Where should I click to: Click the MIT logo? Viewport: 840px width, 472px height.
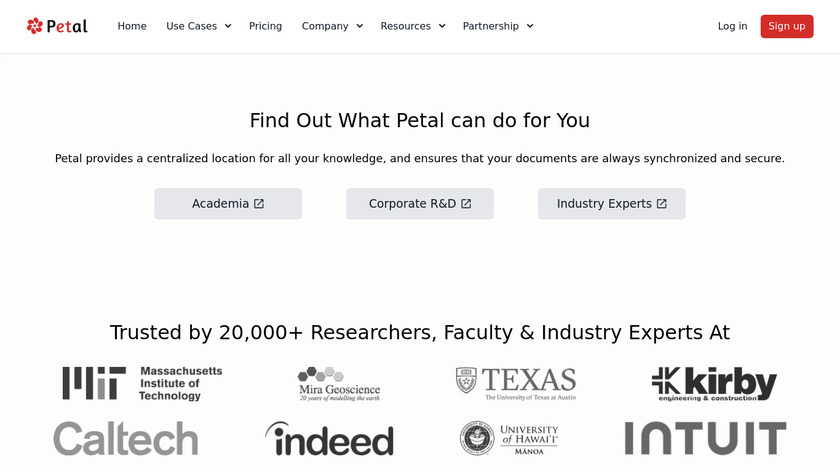point(142,383)
